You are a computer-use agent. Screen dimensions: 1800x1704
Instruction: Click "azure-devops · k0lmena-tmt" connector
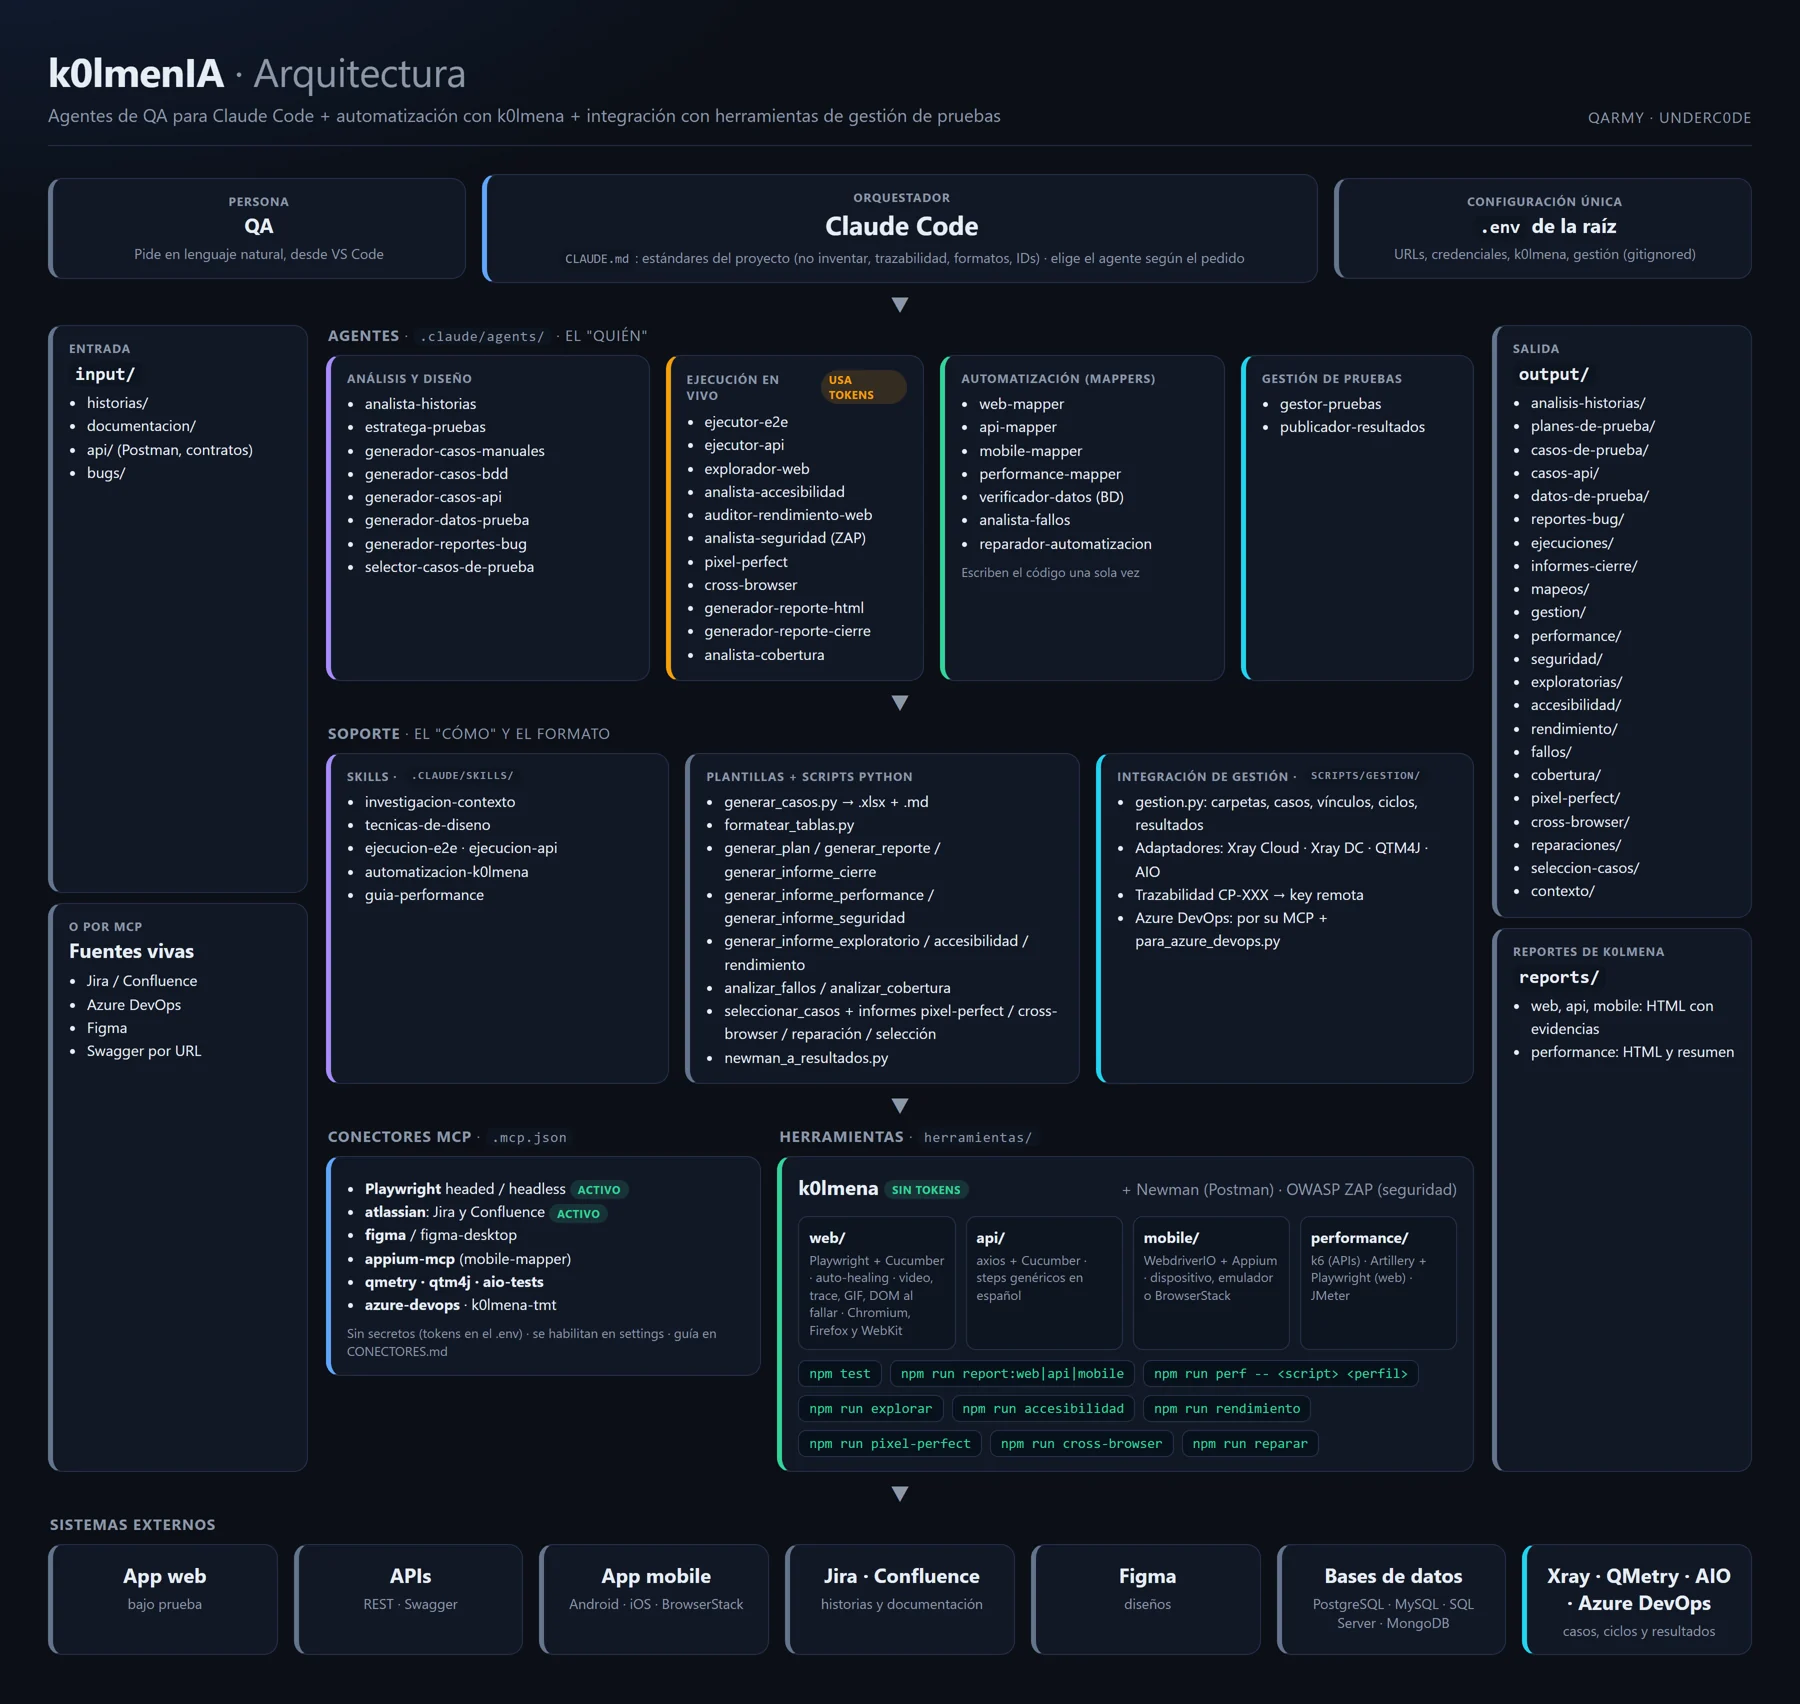click(460, 1305)
